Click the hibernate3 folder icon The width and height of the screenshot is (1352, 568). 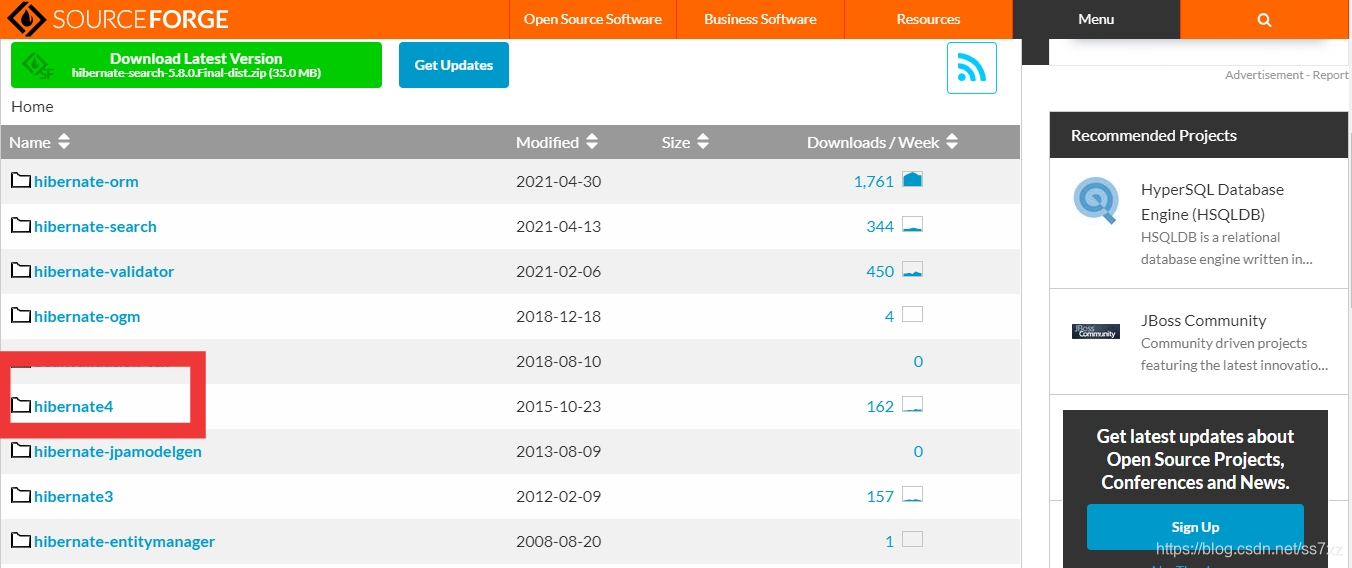(21, 496)
